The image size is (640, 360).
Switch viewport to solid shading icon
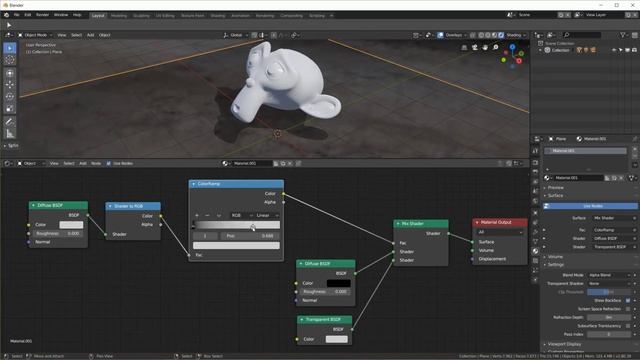tap(488, 35)
